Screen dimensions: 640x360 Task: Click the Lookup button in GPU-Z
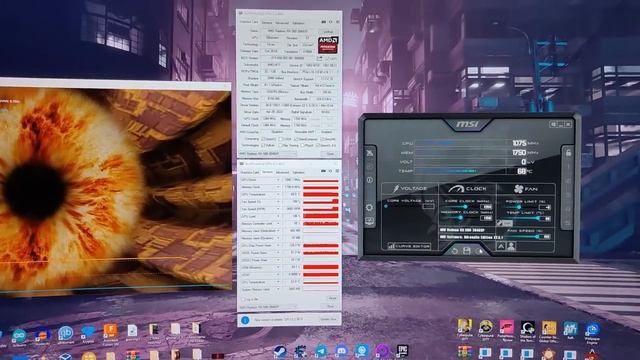328,31
